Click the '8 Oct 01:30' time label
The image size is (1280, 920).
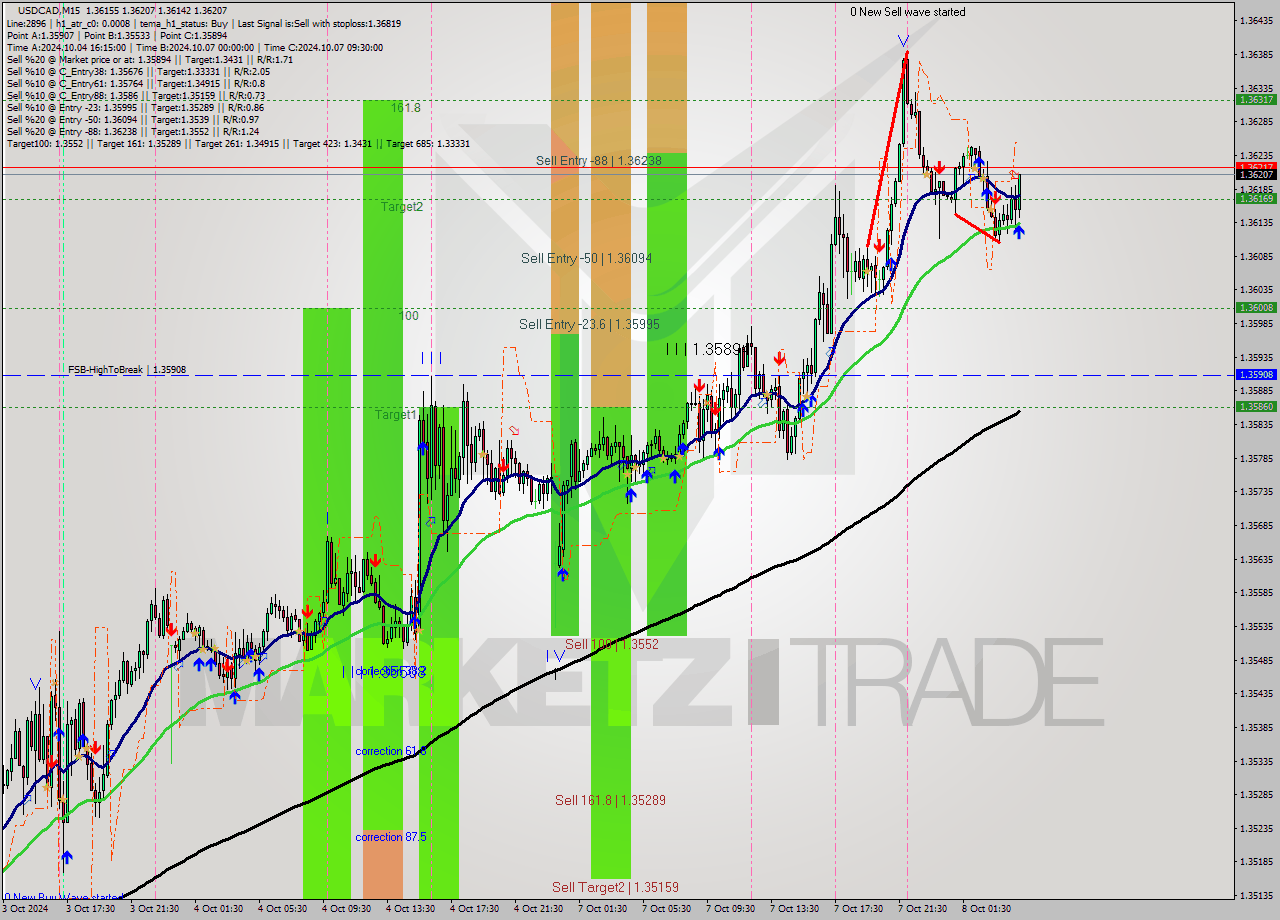[x=986, y=909]
